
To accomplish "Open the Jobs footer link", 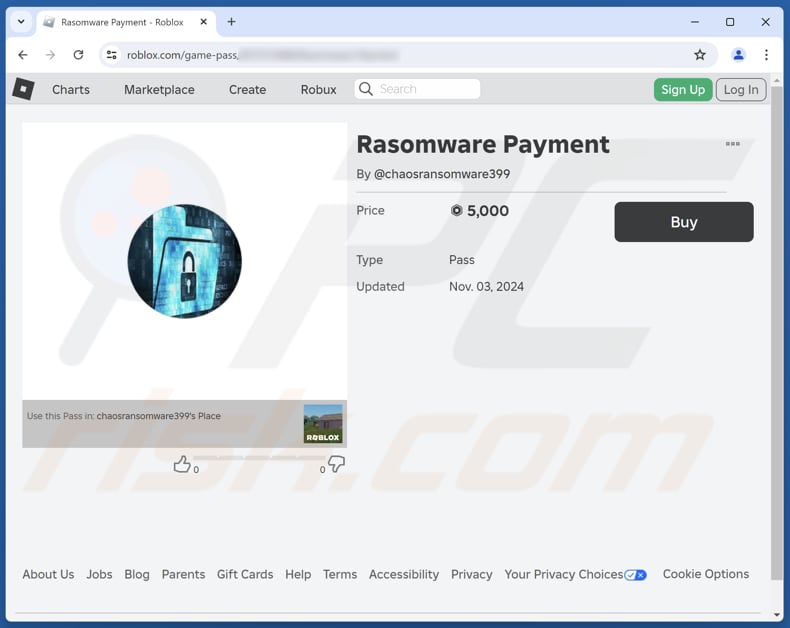I will [x=99, y=574].
